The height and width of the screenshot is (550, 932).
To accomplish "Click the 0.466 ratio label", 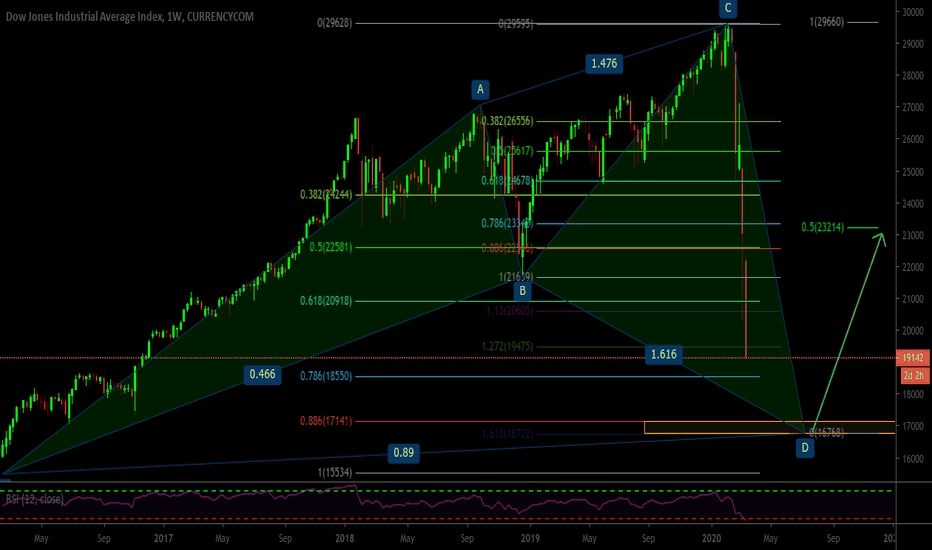I will click(262, 374).
